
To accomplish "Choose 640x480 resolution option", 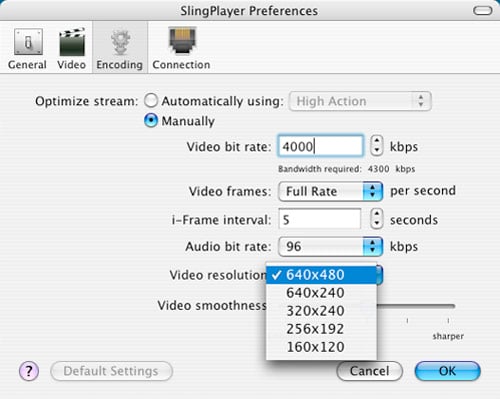I will pos(322,275).
